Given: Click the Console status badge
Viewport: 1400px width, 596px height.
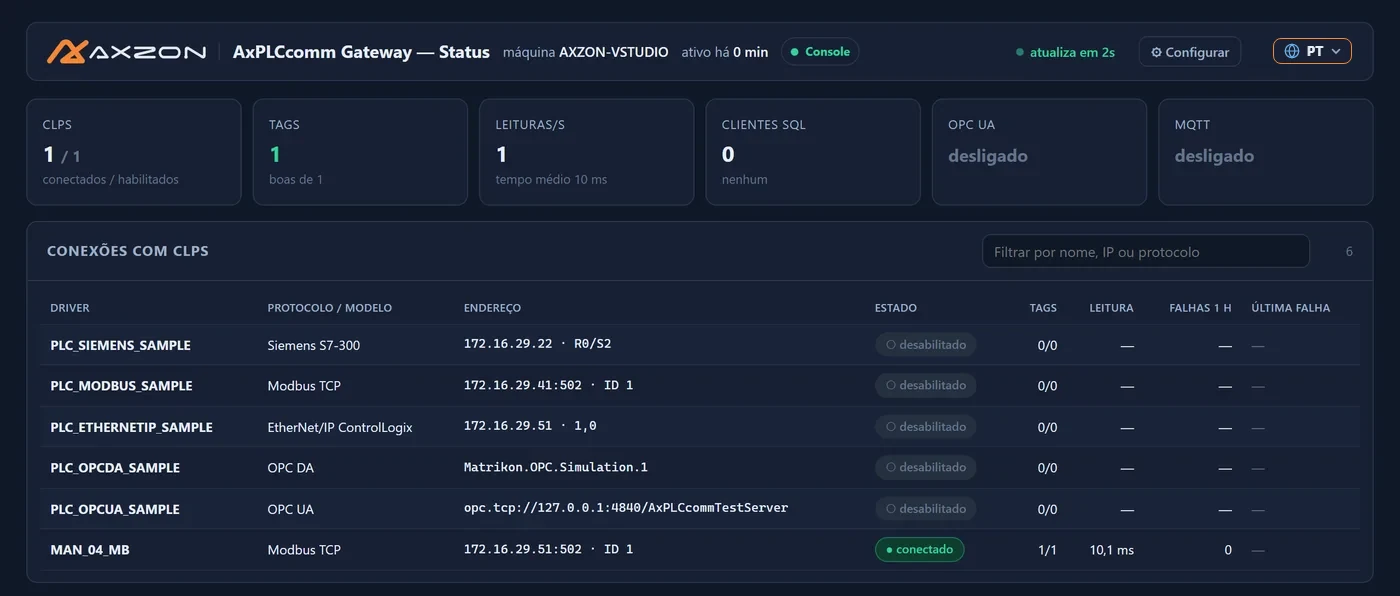Looking at the screenshot, I should click(820, 52).
